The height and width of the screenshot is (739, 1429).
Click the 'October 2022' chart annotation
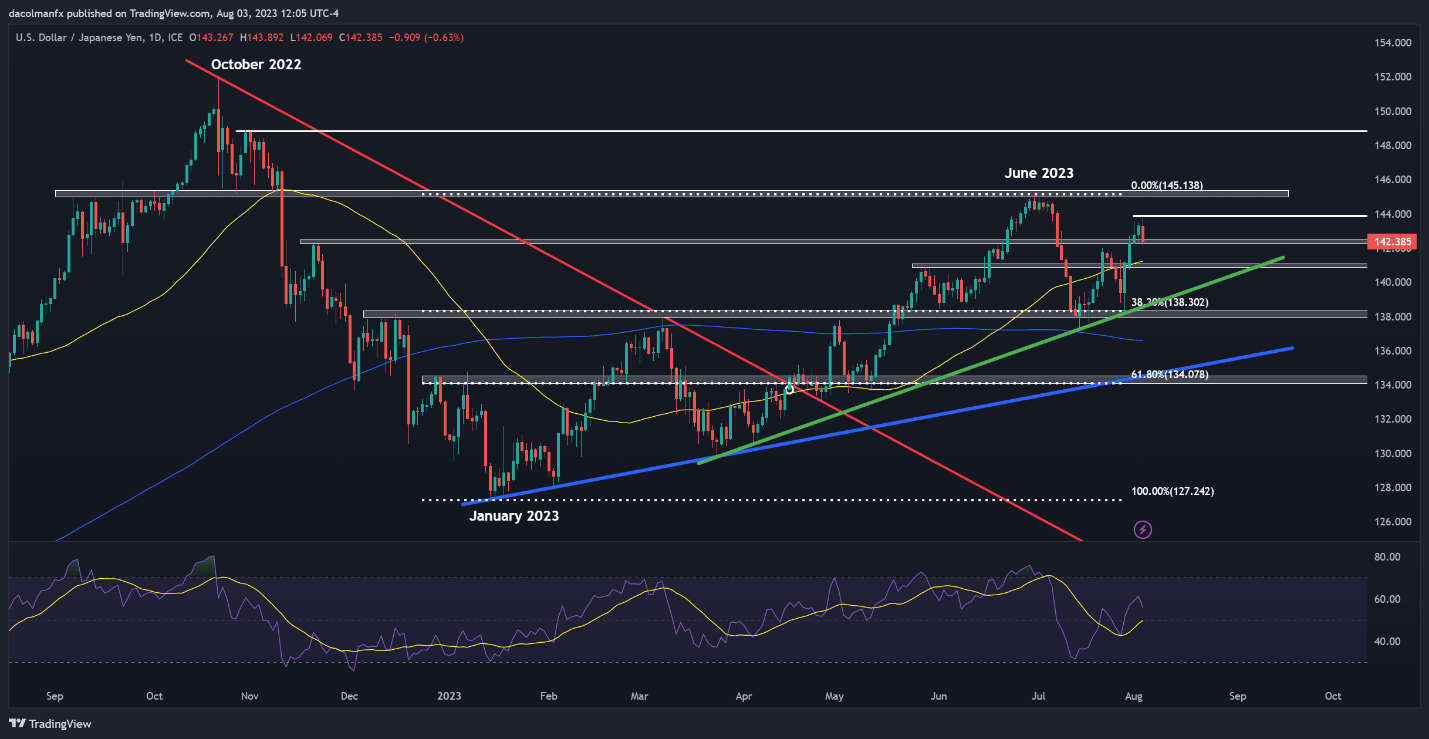256,64
